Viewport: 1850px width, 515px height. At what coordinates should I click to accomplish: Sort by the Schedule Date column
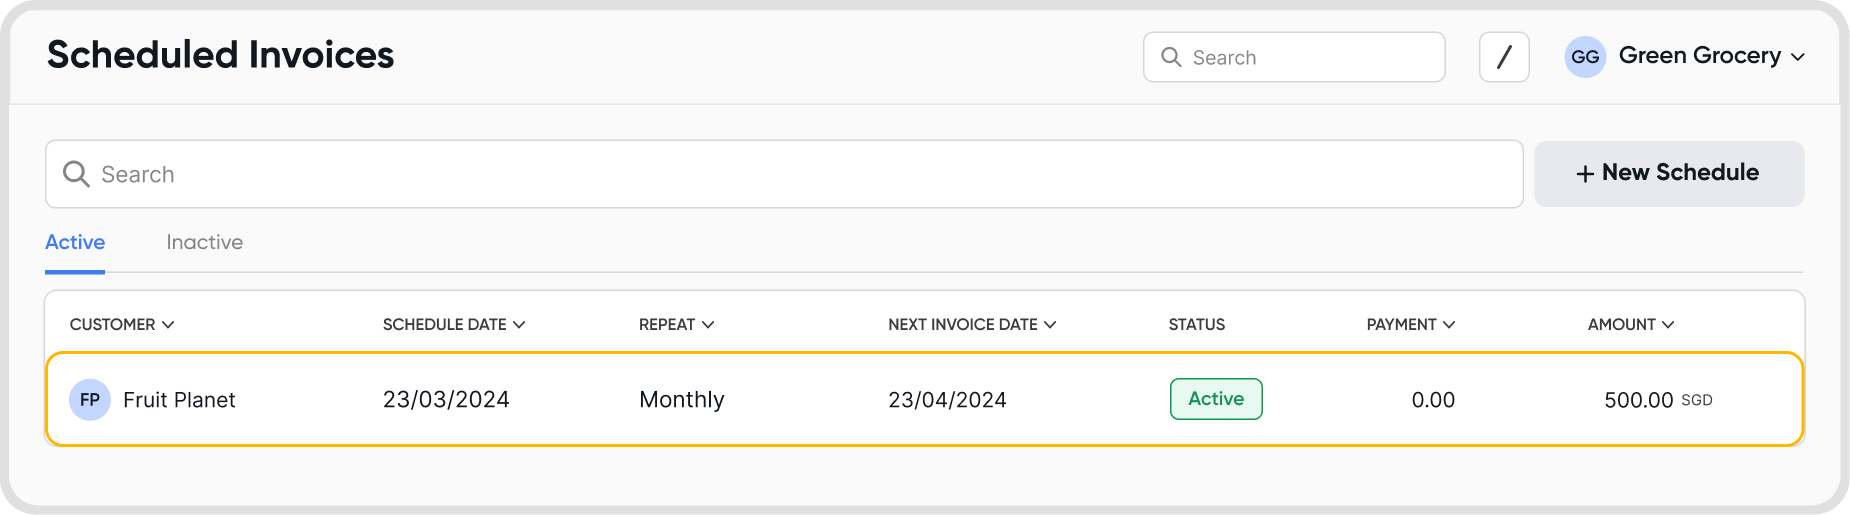point(454,324)
